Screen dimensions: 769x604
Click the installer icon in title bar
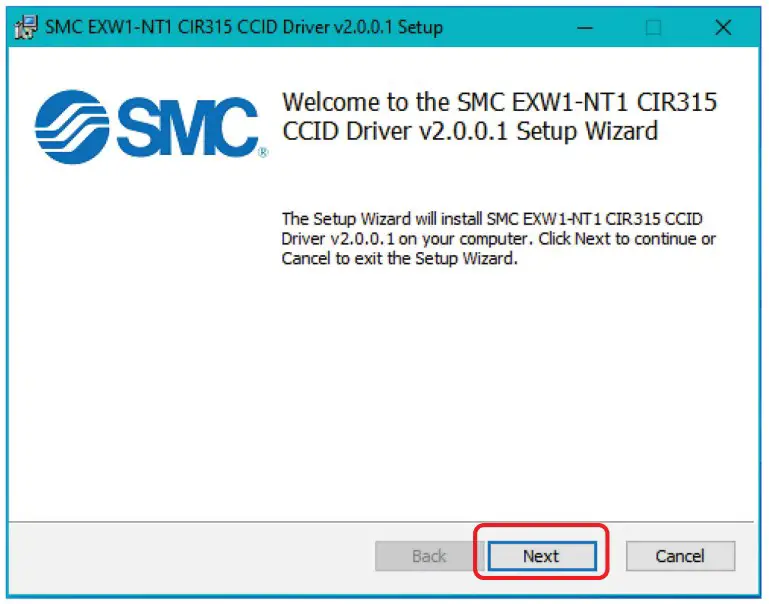(x=26, y=27)
